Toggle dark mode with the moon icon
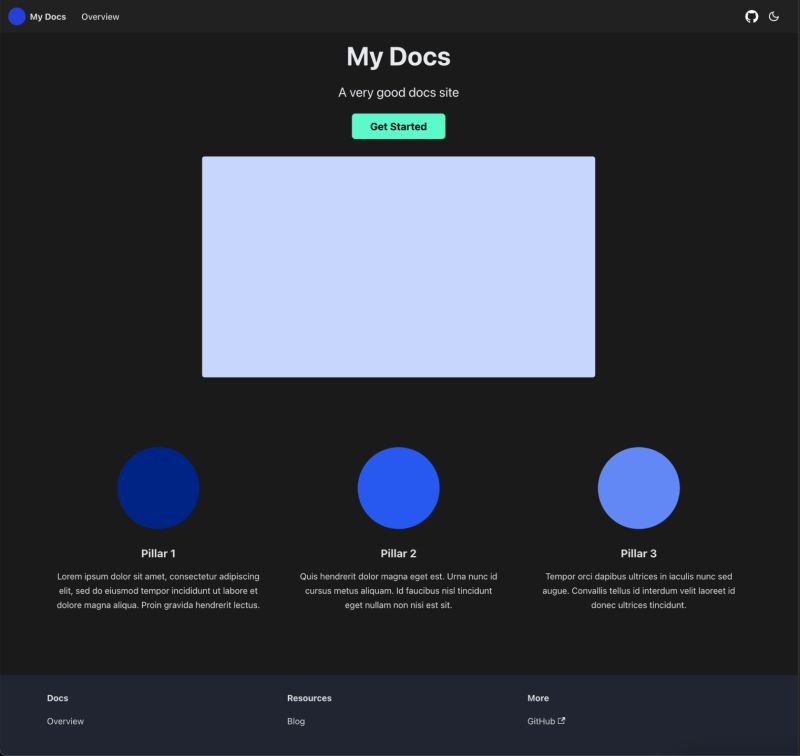The height and width of the screenshot is (756, 800). [x=776, y=16]
